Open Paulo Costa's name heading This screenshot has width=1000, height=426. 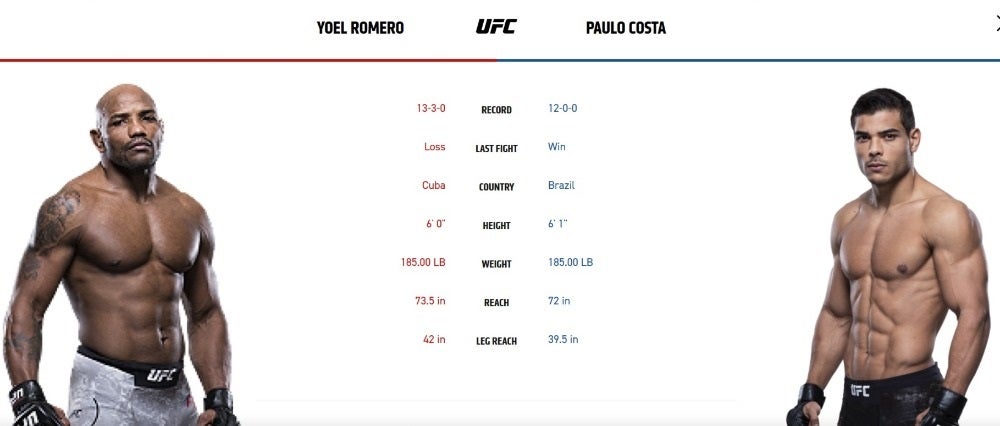[626, 28]
